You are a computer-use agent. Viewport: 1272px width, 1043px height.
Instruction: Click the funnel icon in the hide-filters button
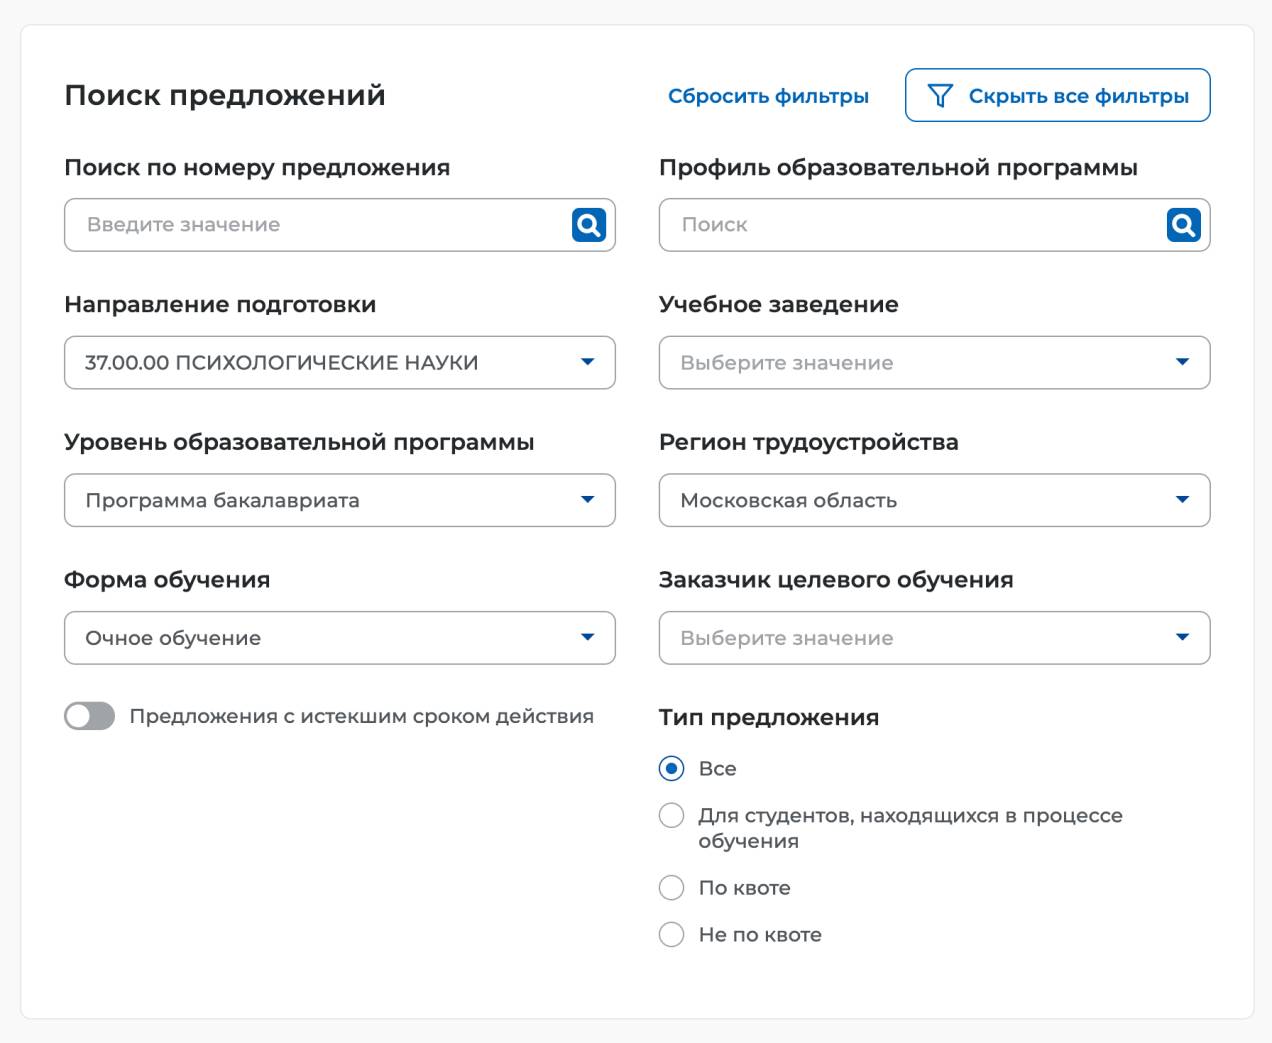(940, 96)
